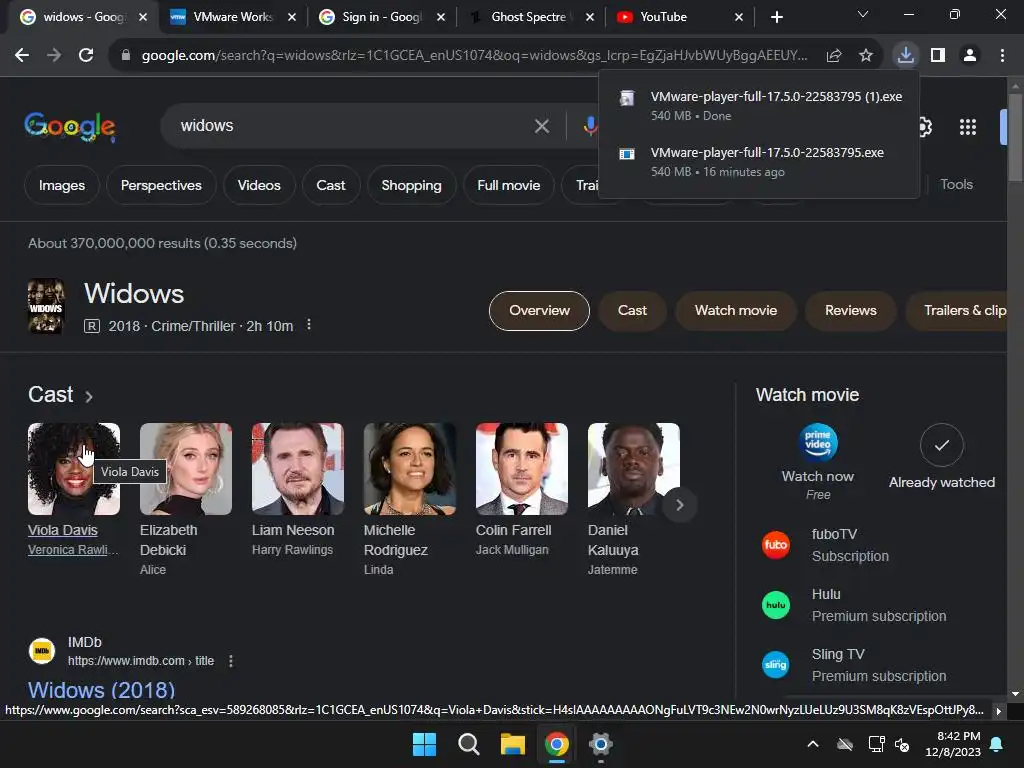Viewport: 1024px width, 768px height.
Task: Click Elizabeth Debicki's cast photo
Action: click(x=185, y=469)
